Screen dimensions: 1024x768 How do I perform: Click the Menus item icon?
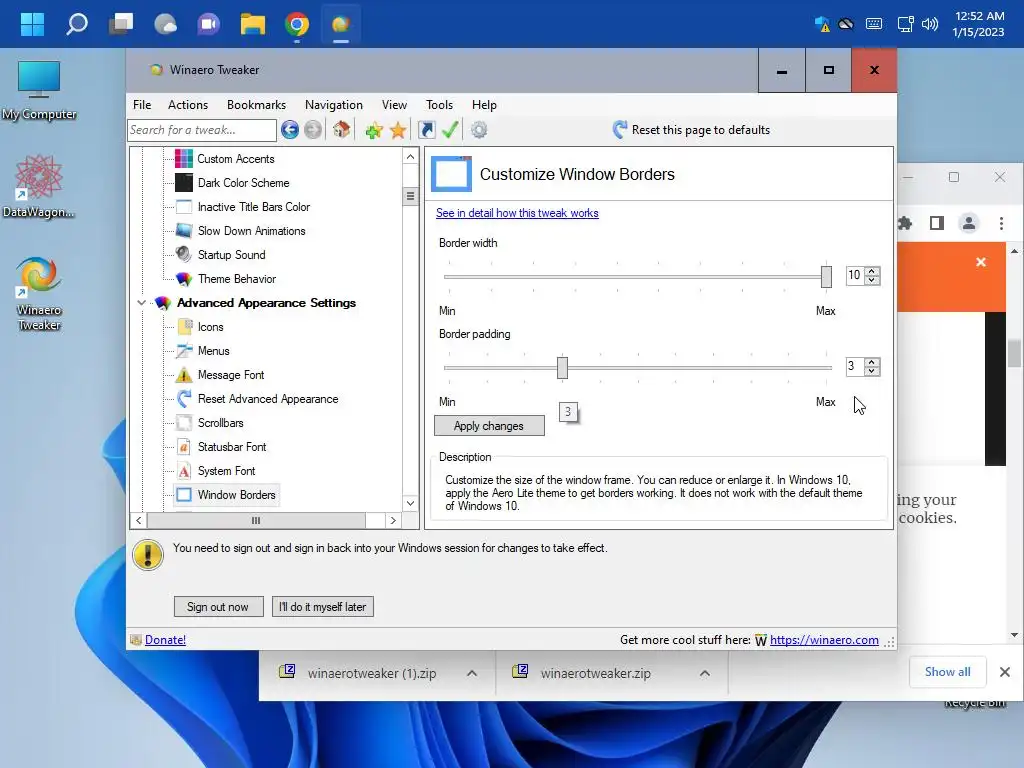184,351
